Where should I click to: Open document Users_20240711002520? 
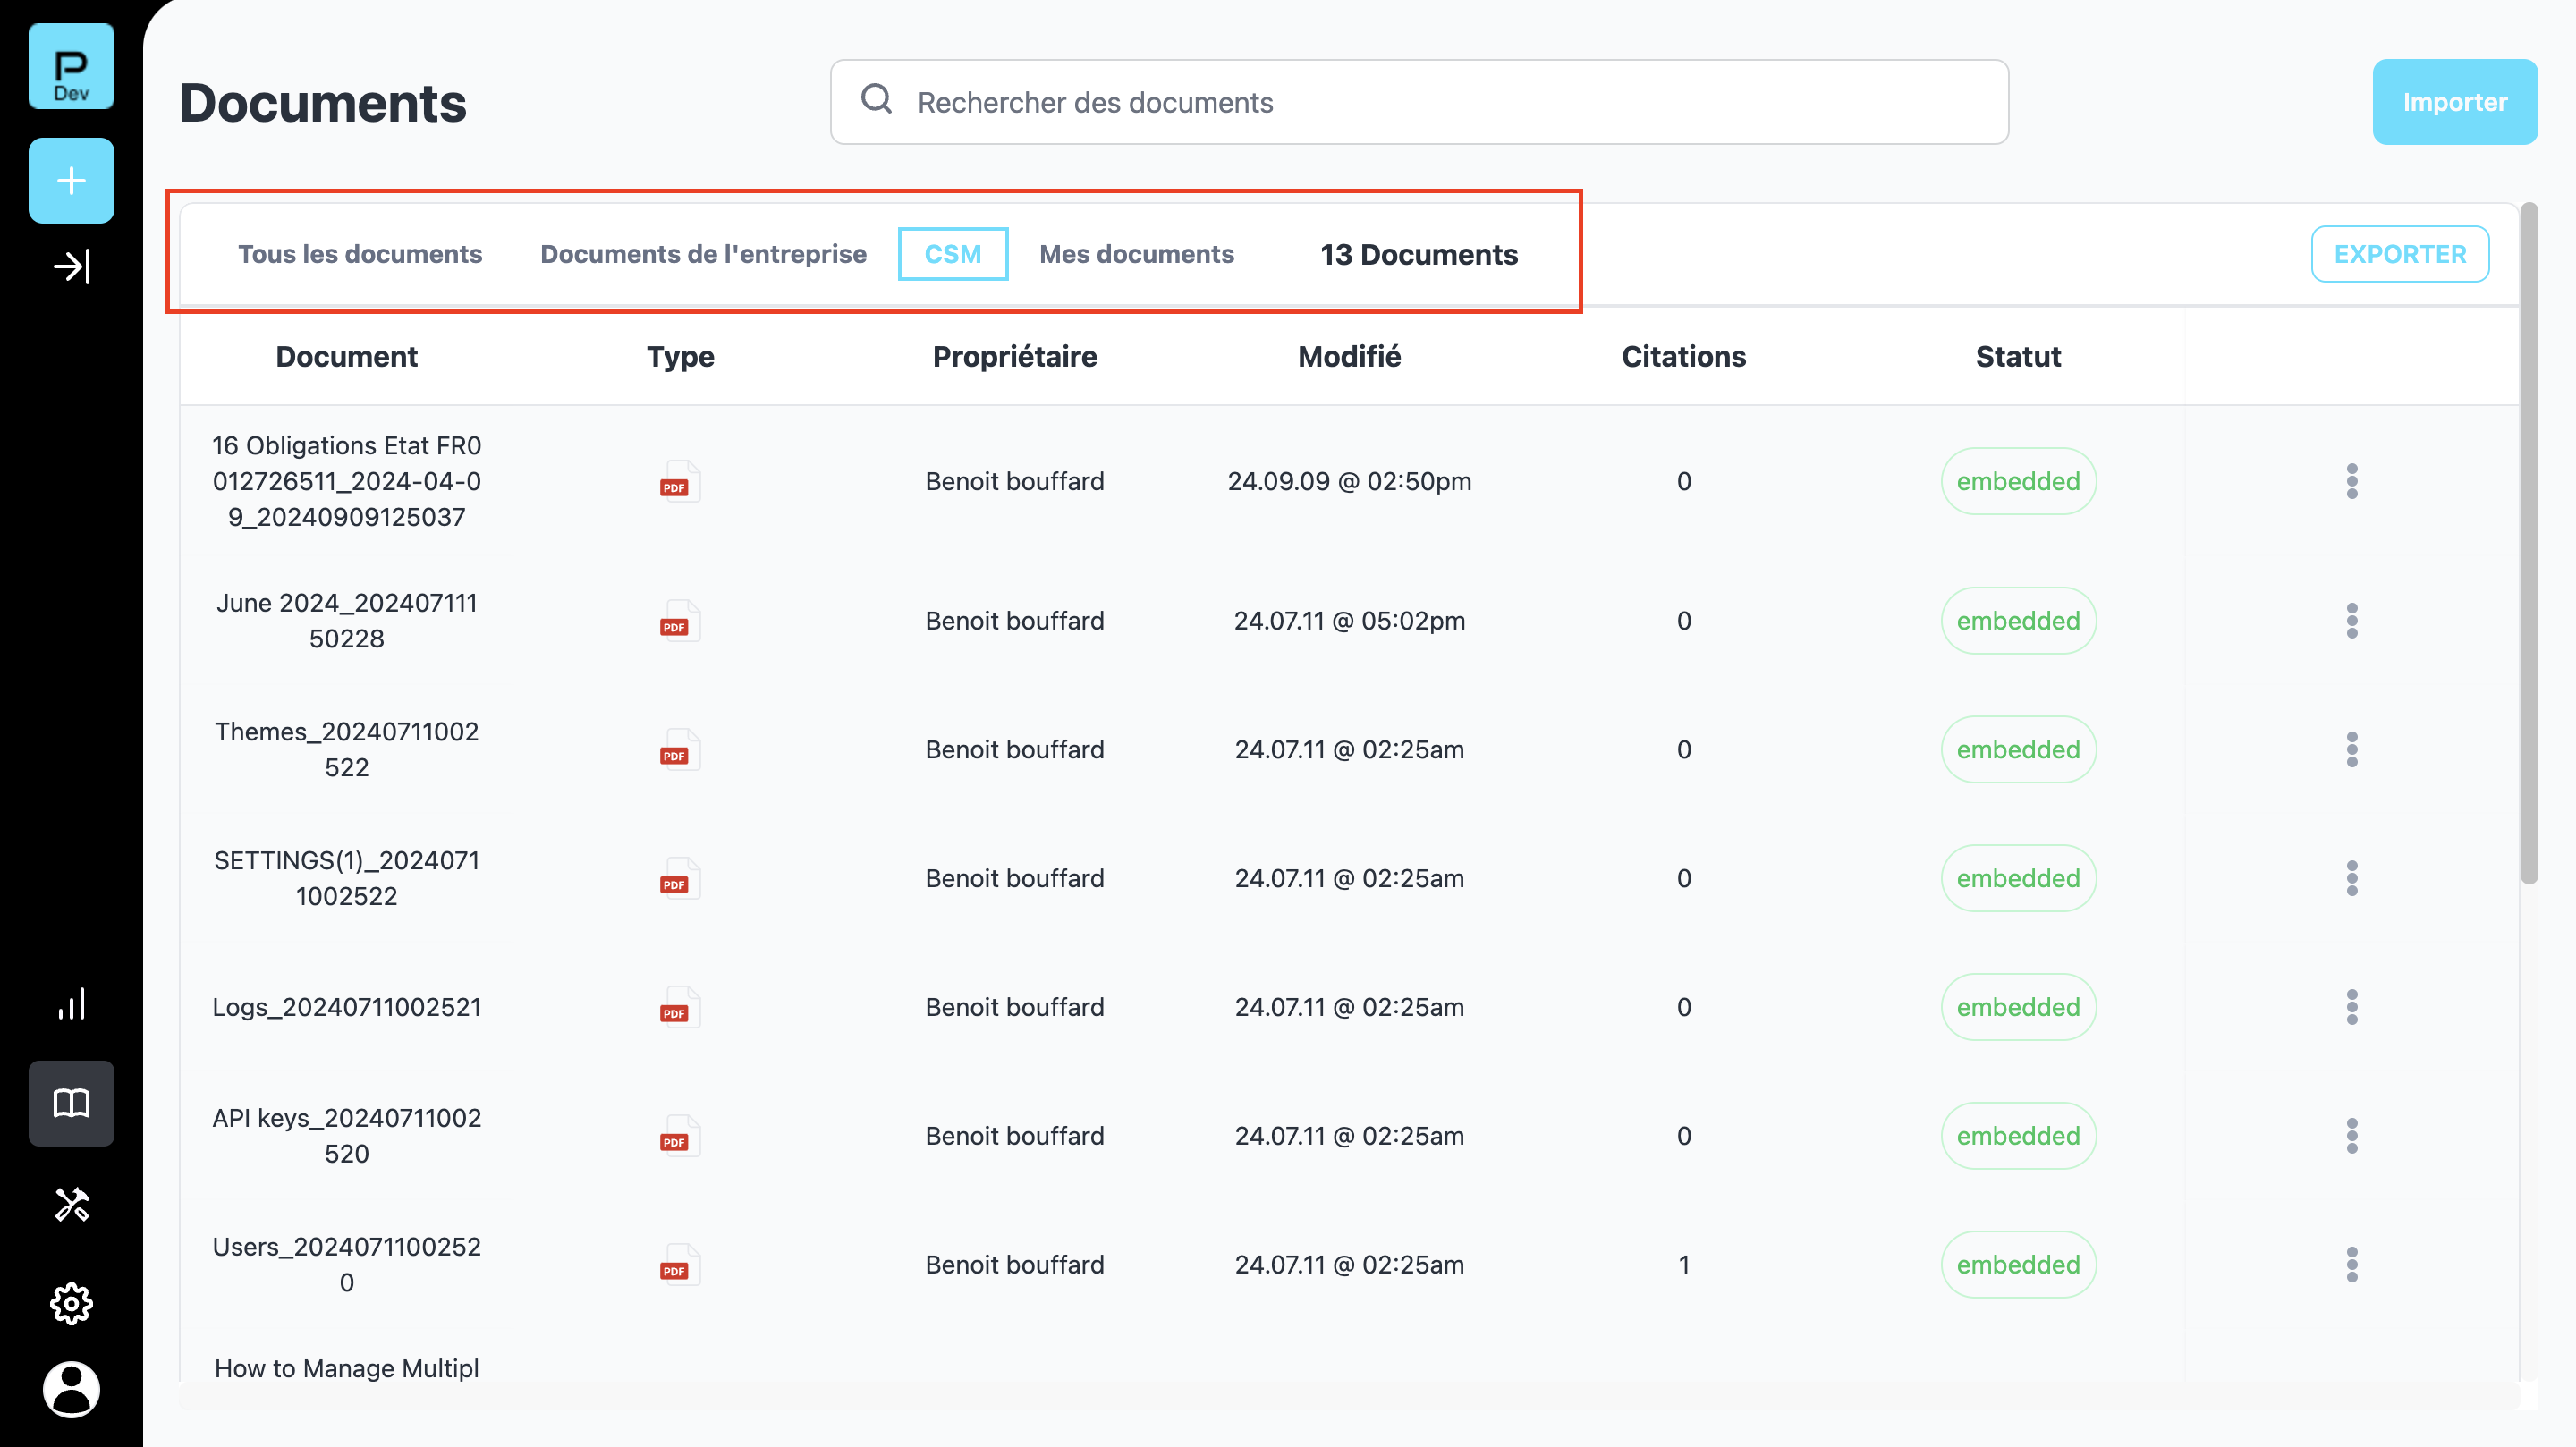tap(346, 1264)
